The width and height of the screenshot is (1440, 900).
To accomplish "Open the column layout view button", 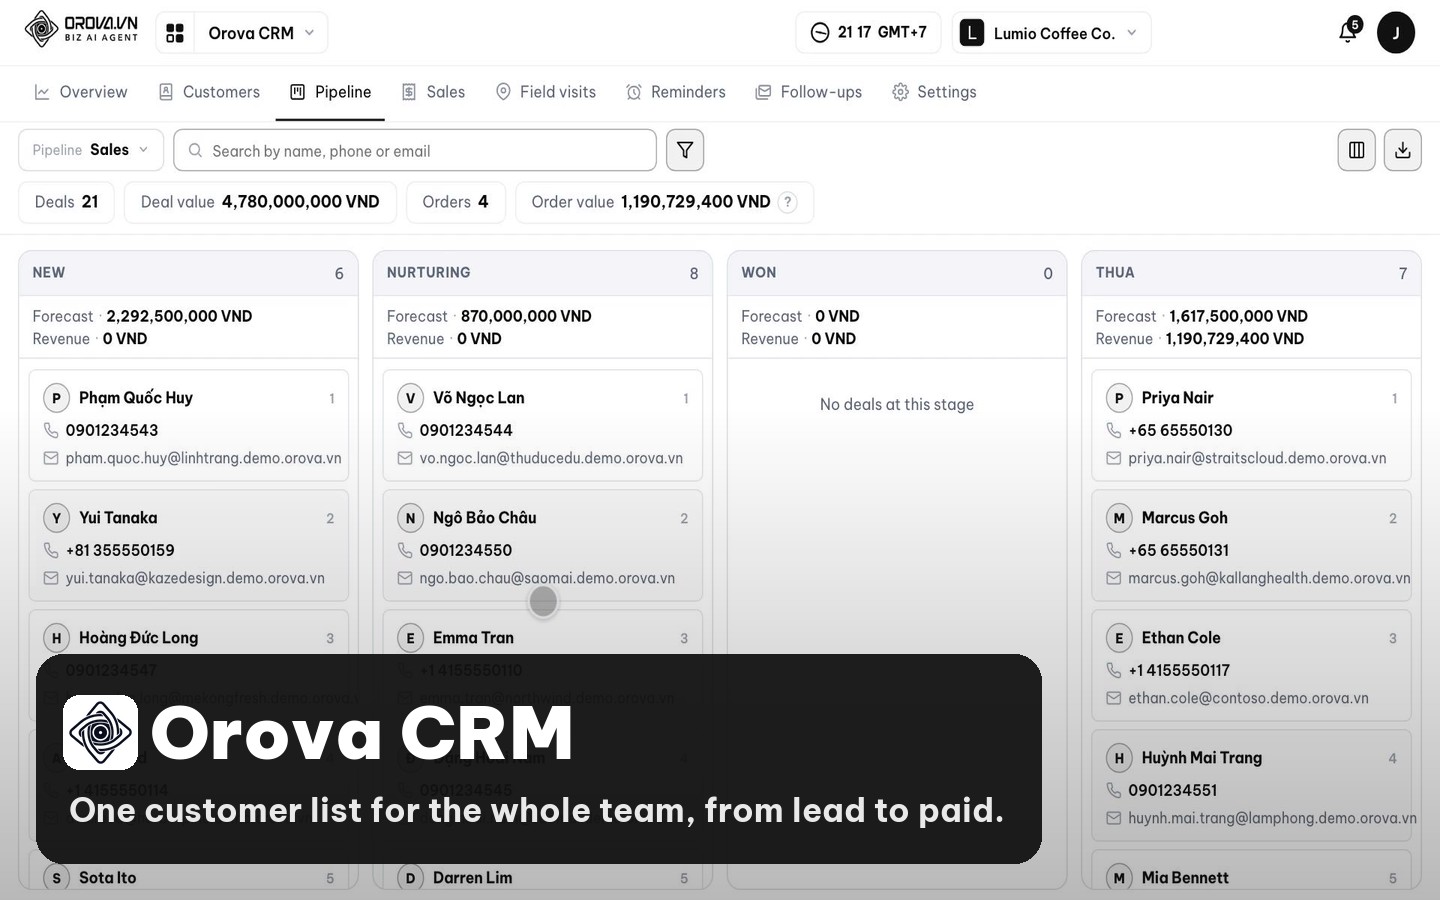I will [1356, 150].
